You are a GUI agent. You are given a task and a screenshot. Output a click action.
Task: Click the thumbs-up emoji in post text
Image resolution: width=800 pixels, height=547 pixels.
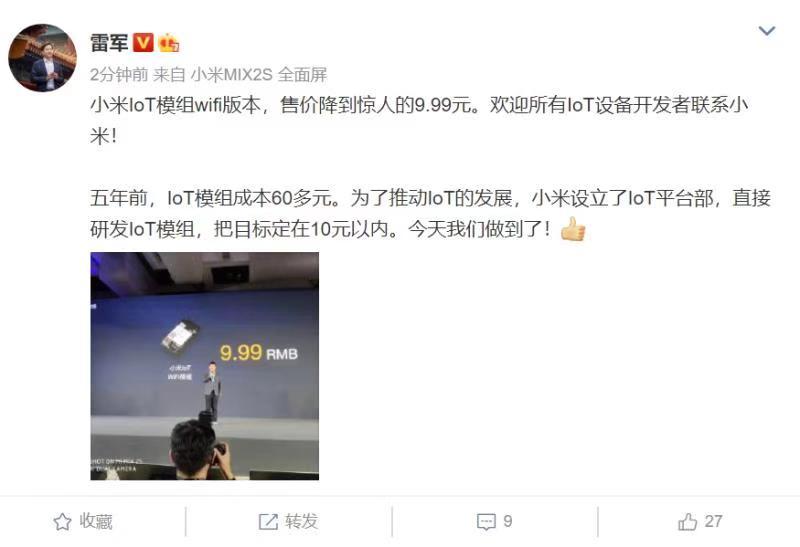point(572,228)
